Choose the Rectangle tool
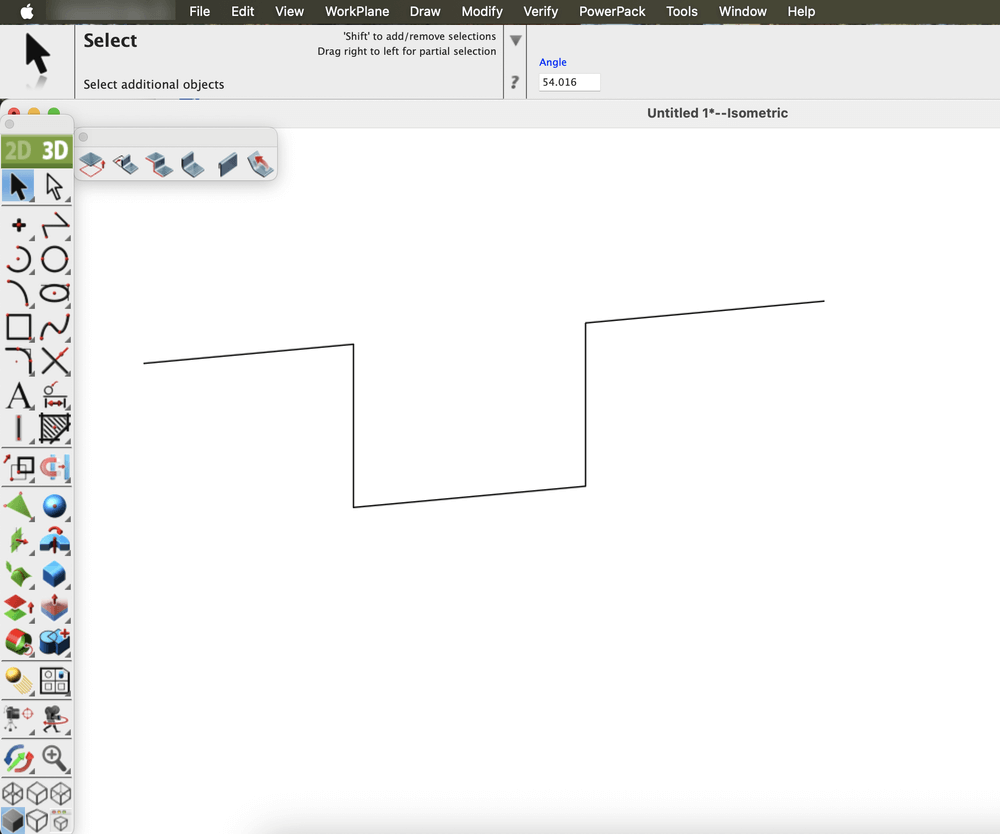The width and height of the screenshot is (1000, 834). coord(19,326)
